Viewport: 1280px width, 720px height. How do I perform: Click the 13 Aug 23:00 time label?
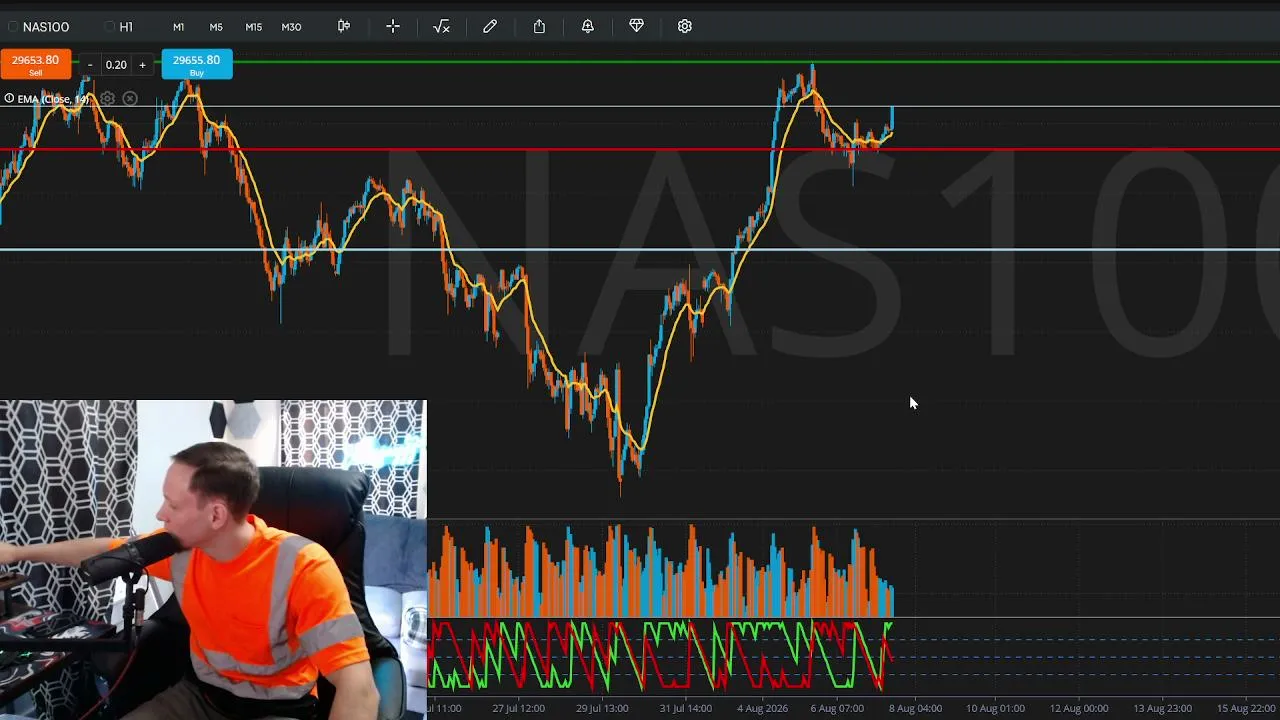pos(1162,708)
